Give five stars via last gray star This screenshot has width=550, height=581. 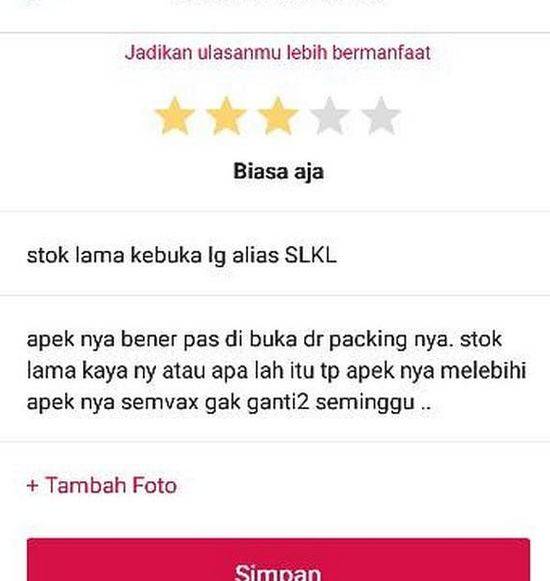pos(381,115)
